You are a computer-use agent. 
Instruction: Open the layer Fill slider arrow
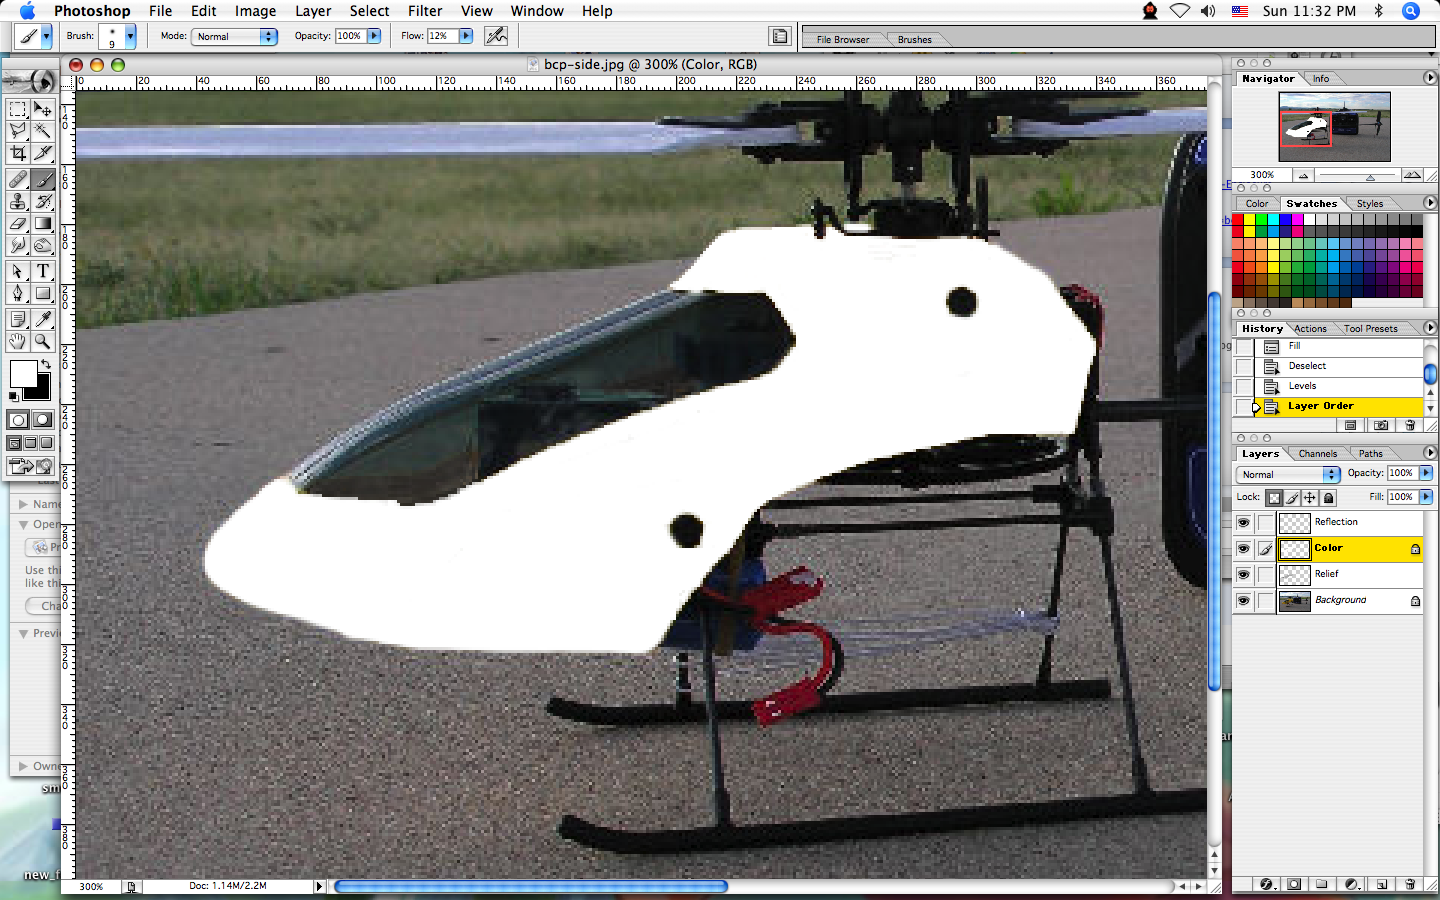tap(1426, 497)
